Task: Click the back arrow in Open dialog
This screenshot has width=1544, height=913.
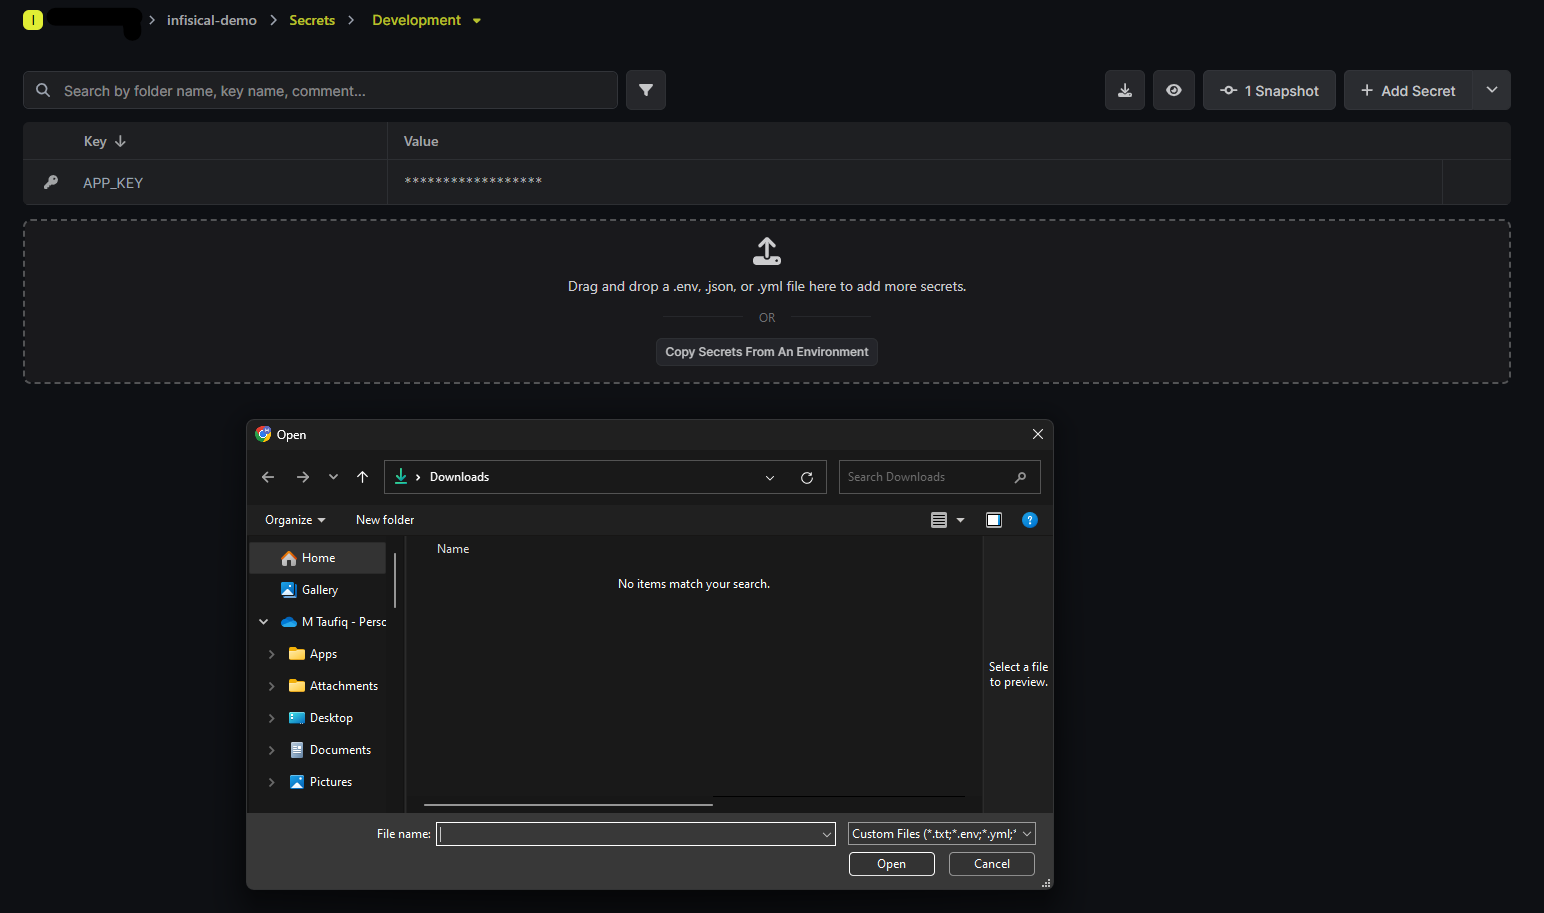Action: click(268, 477)
